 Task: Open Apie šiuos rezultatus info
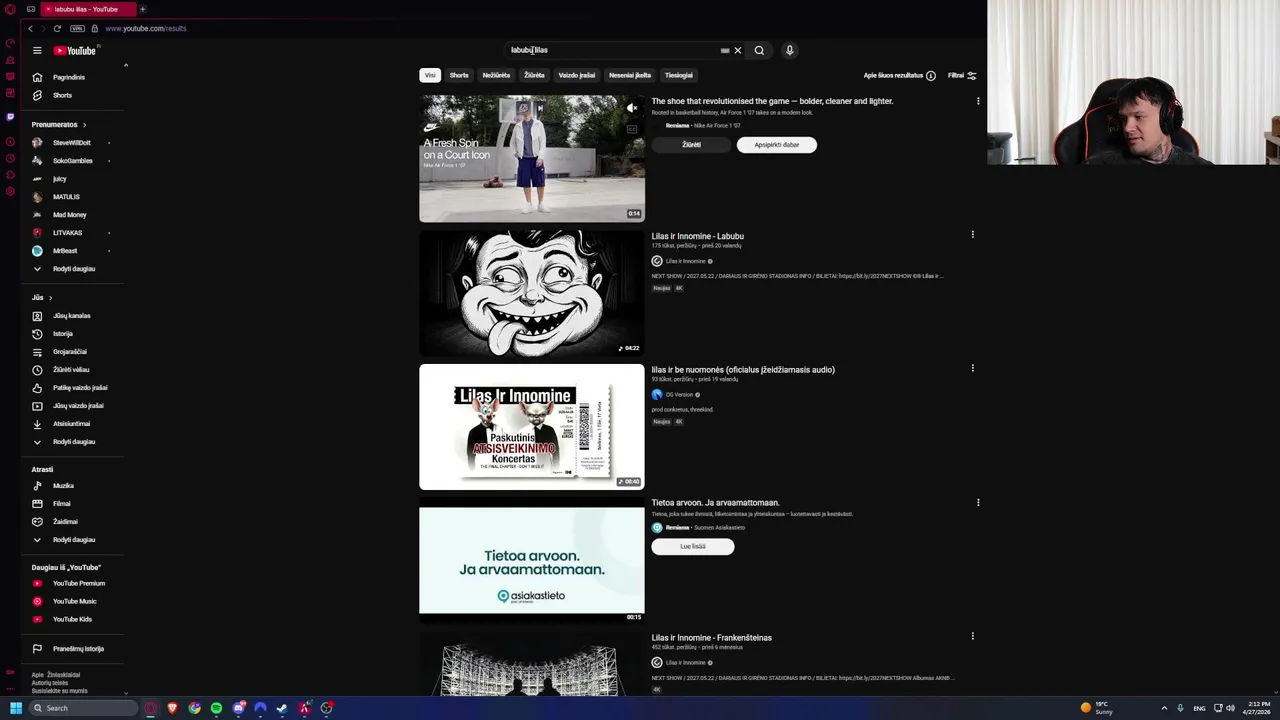point(900,75)
